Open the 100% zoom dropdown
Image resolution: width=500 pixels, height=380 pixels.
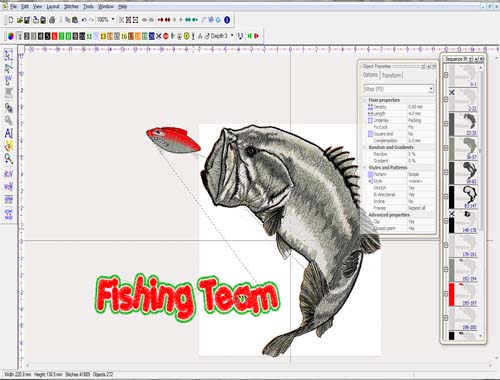(113, 20)
